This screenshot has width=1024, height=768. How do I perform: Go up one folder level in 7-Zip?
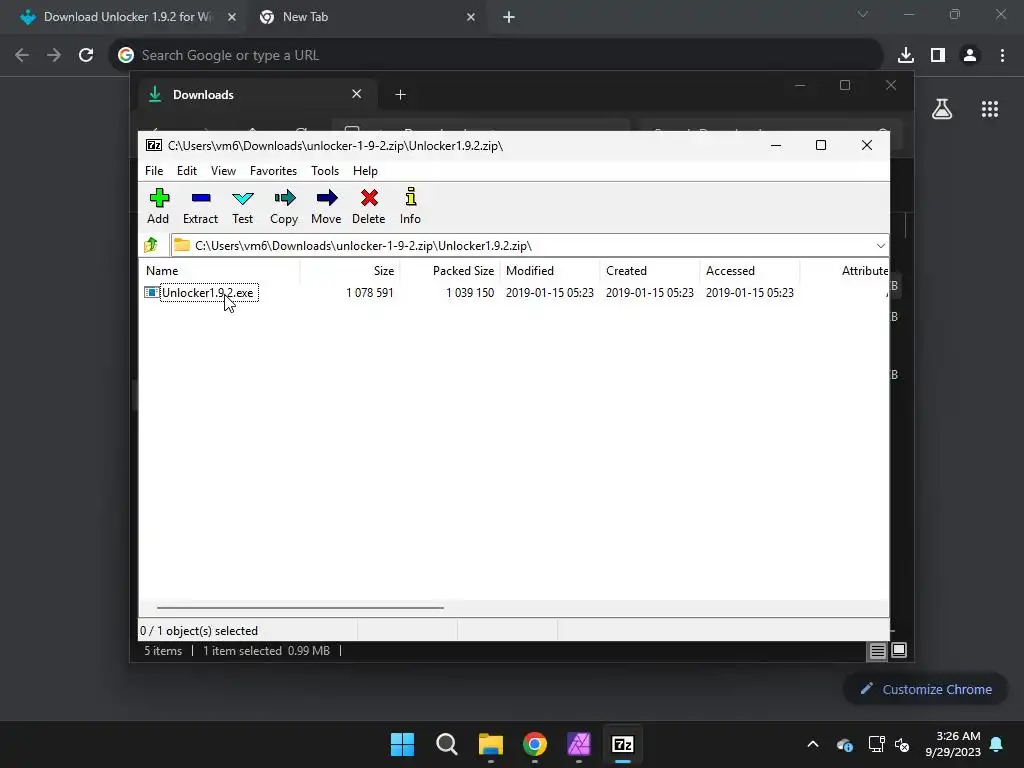[x=151, y=245]
